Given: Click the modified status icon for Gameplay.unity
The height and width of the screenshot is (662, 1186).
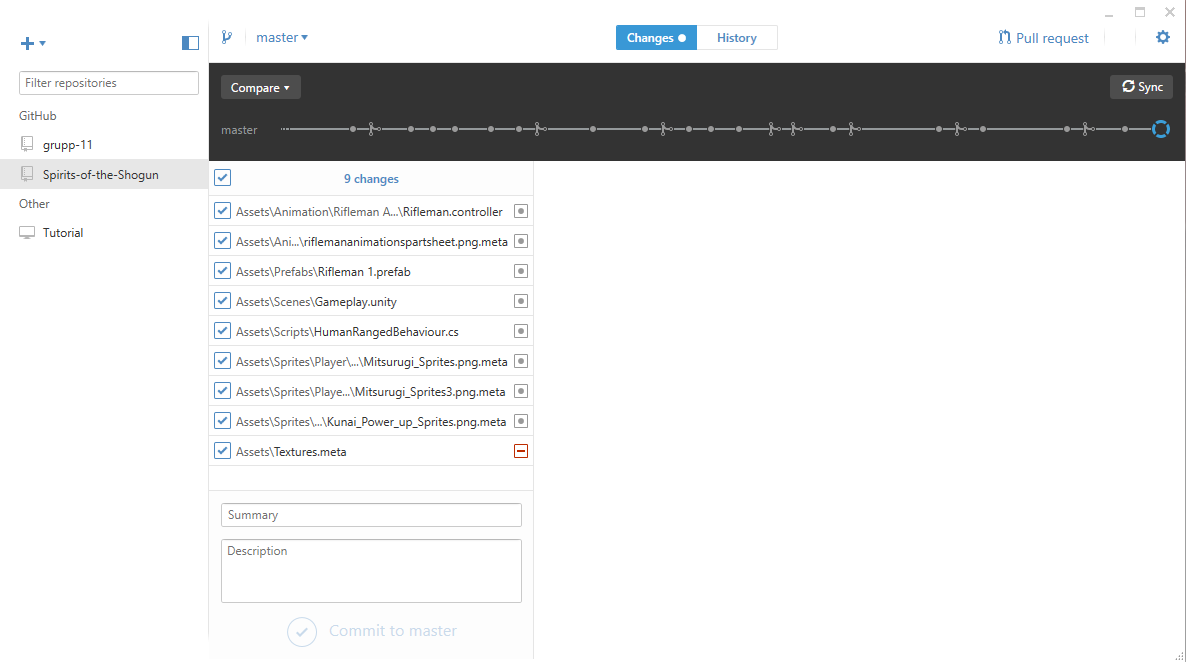Looking at the screenshot, I should pos(520,300).
